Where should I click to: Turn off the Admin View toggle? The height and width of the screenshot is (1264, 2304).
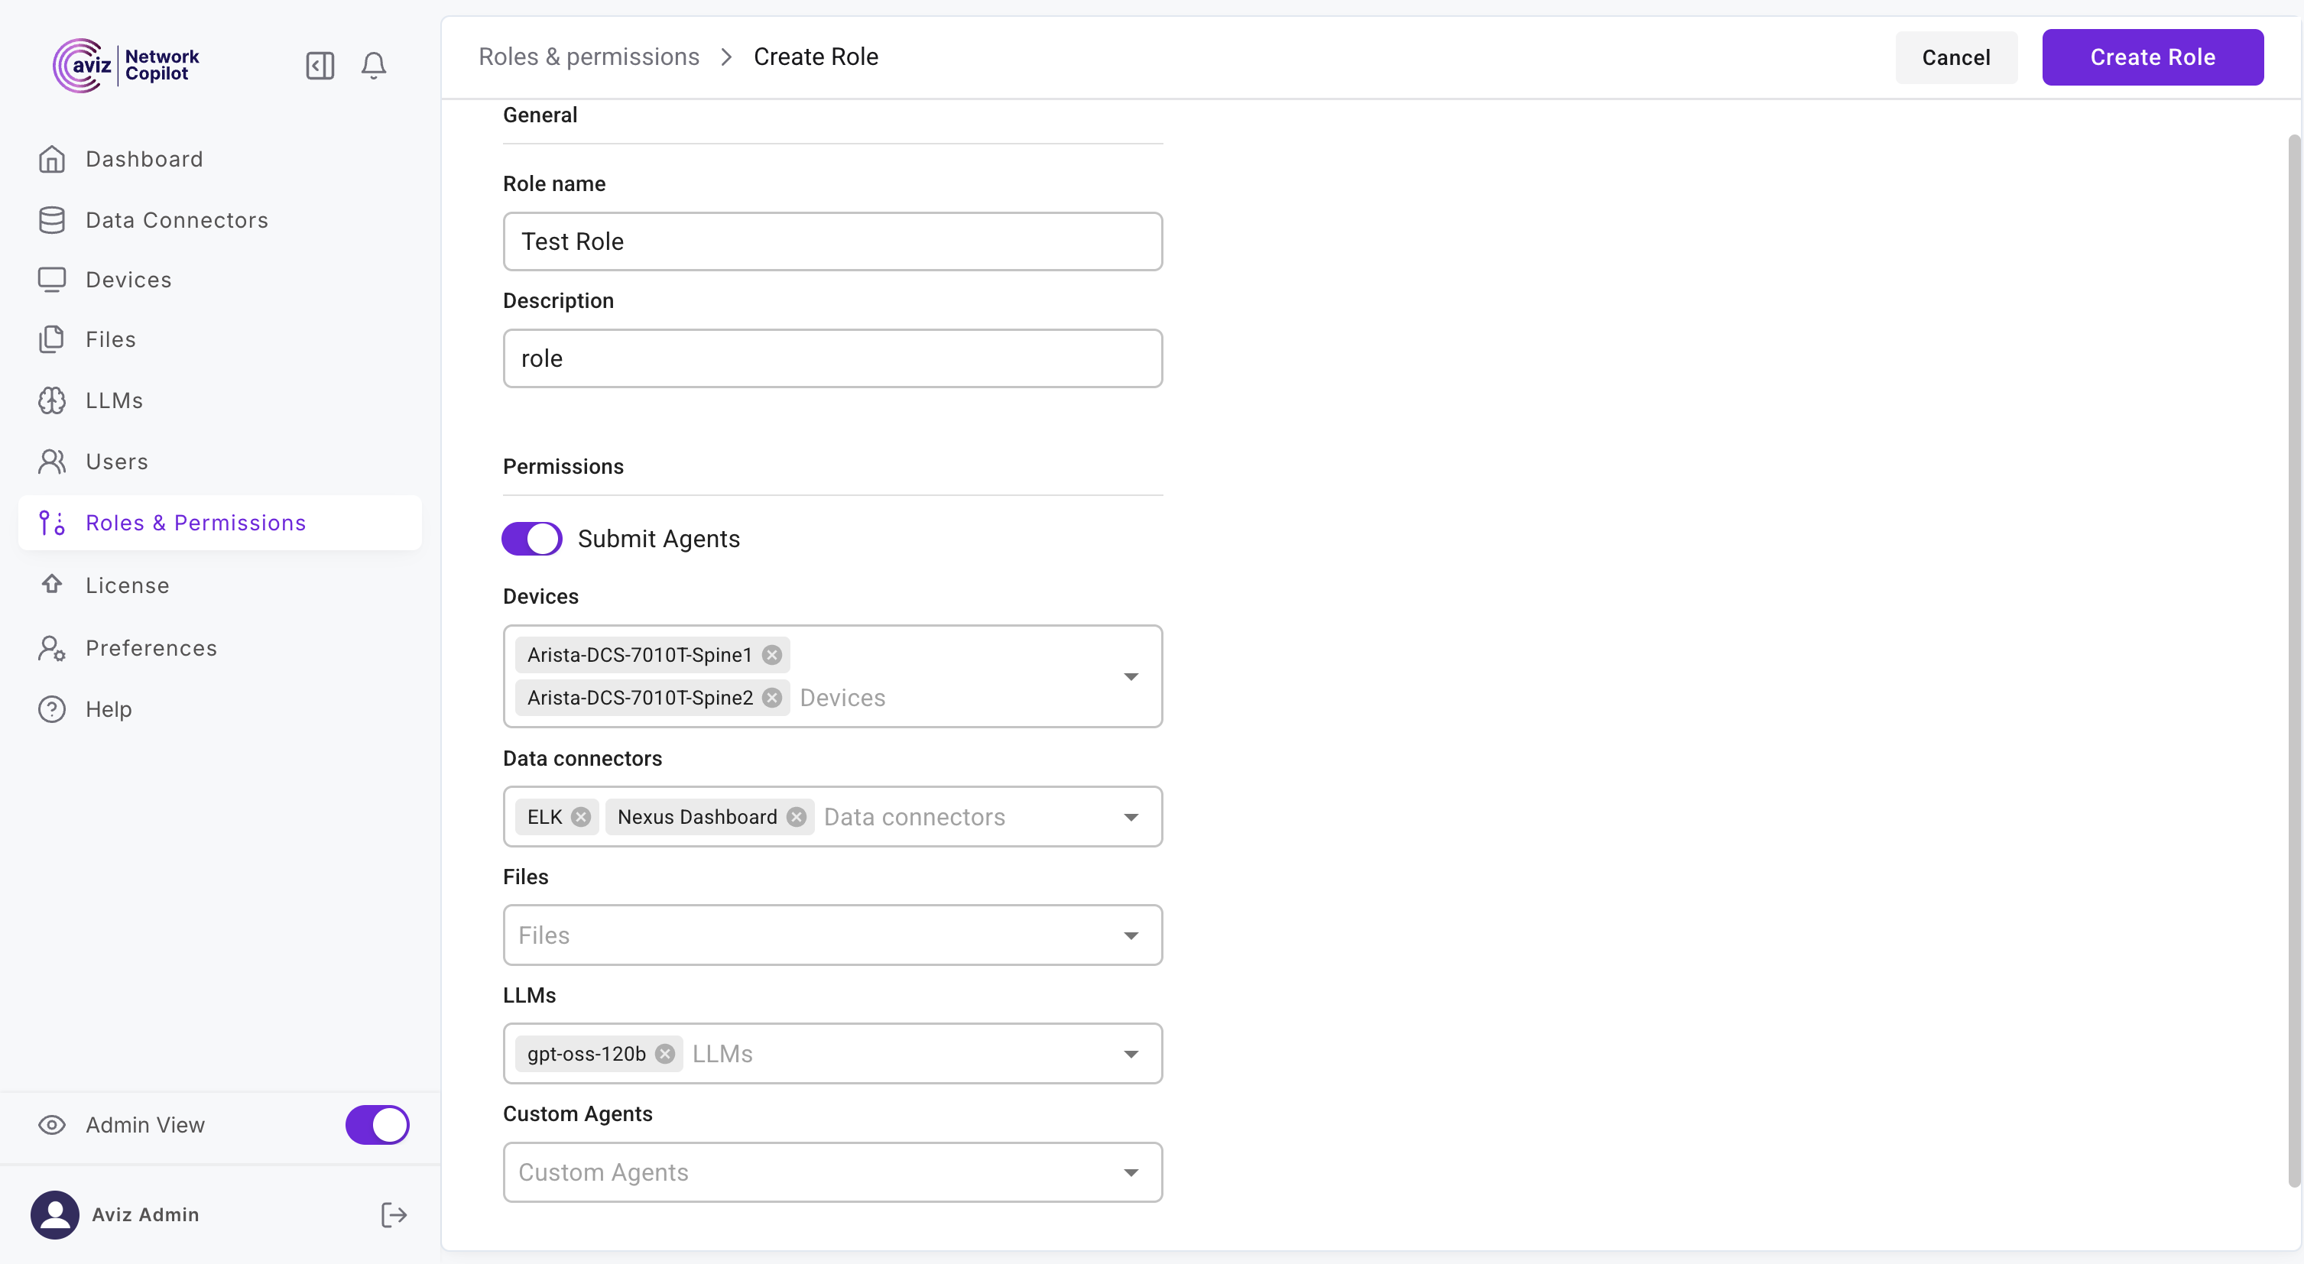(377, 1125)
